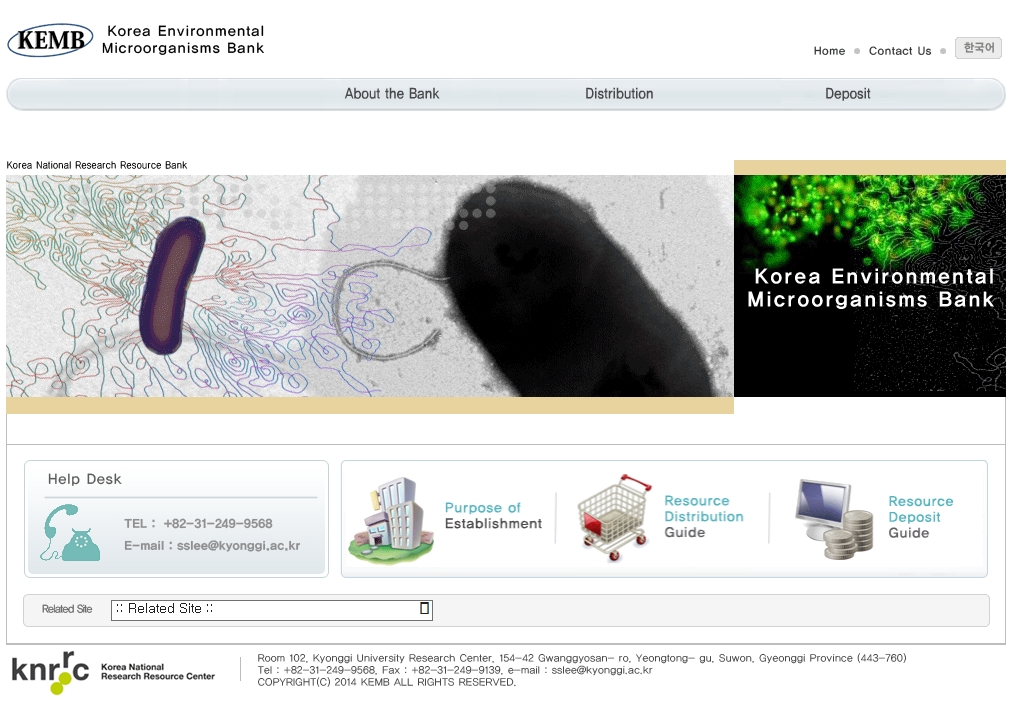Screen dimensions: 1010x703
Task: Open the About the Bank menu
Action: tap(392, 94)
